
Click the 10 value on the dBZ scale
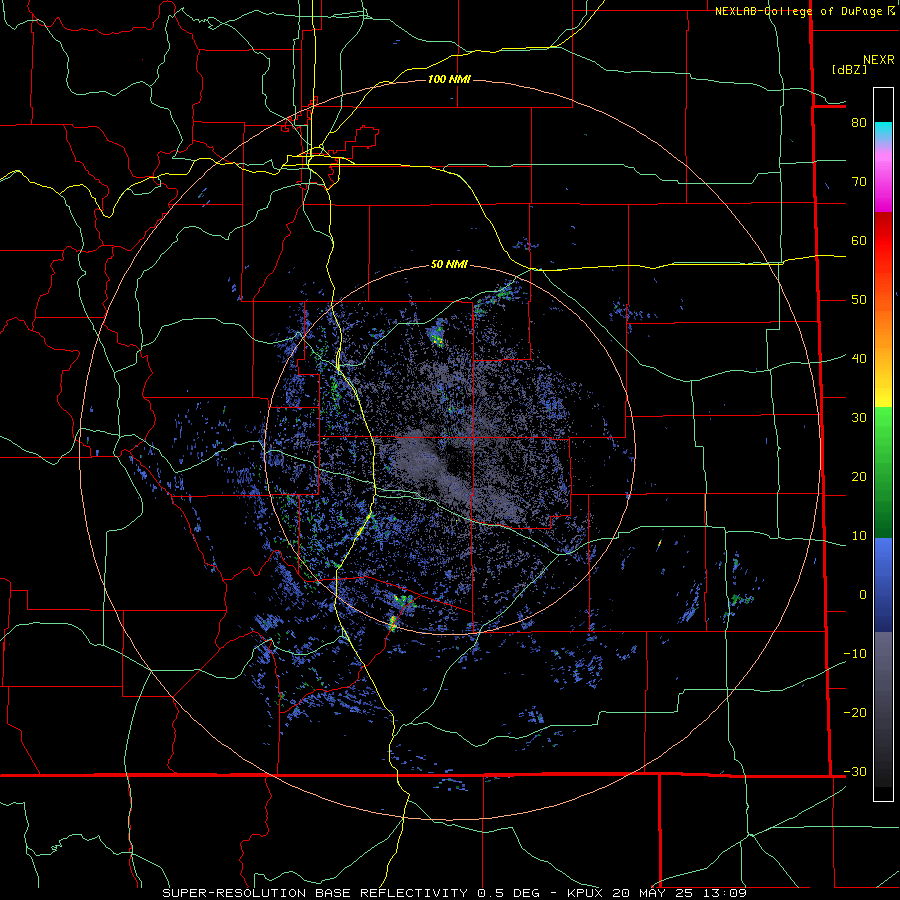859,536
